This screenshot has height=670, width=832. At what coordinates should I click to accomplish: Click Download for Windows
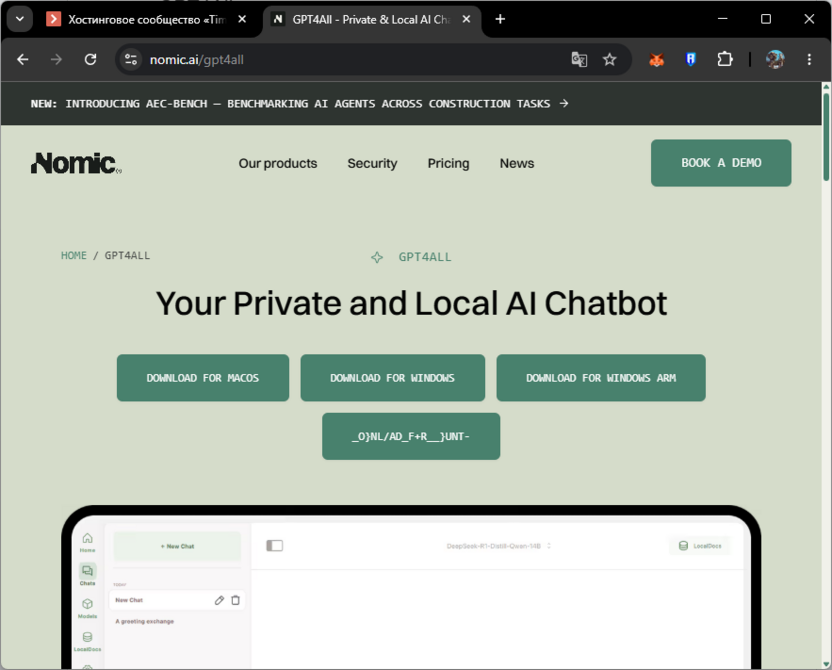[x=392, y=378]
